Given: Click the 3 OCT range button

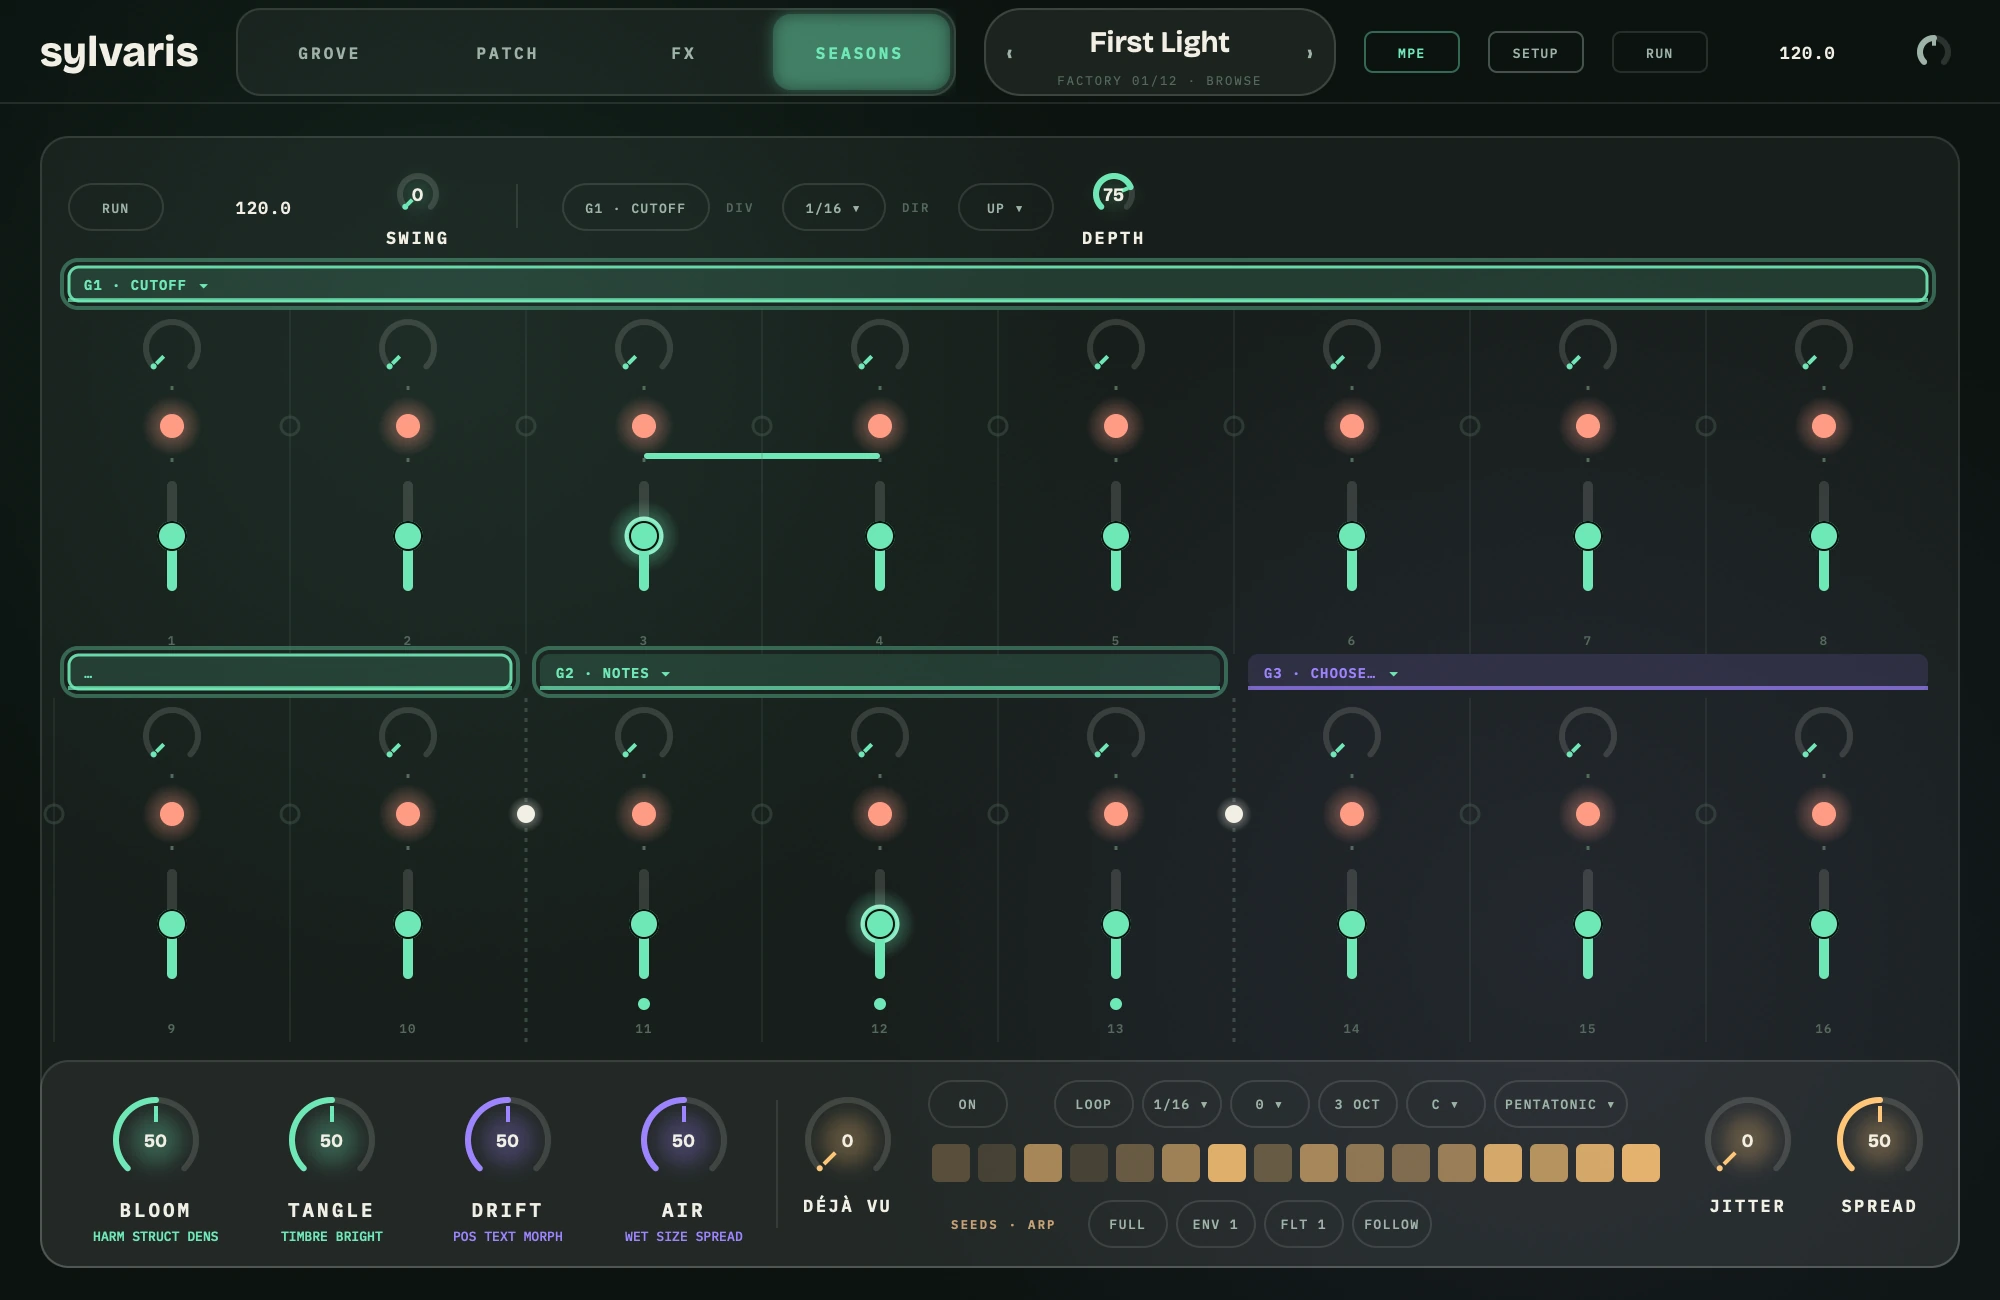Looking at the screenshot, I should coord(1357,1104).
